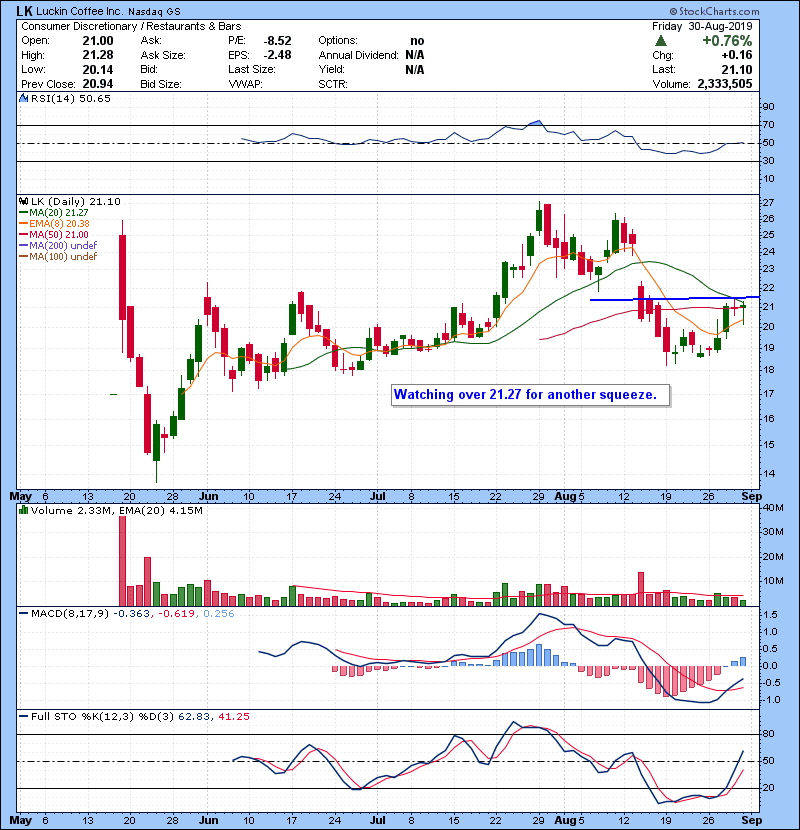The image size is (800, 830).
Task: Click the RSI(14) 50.65 indicator label
Action: [70, 98]
